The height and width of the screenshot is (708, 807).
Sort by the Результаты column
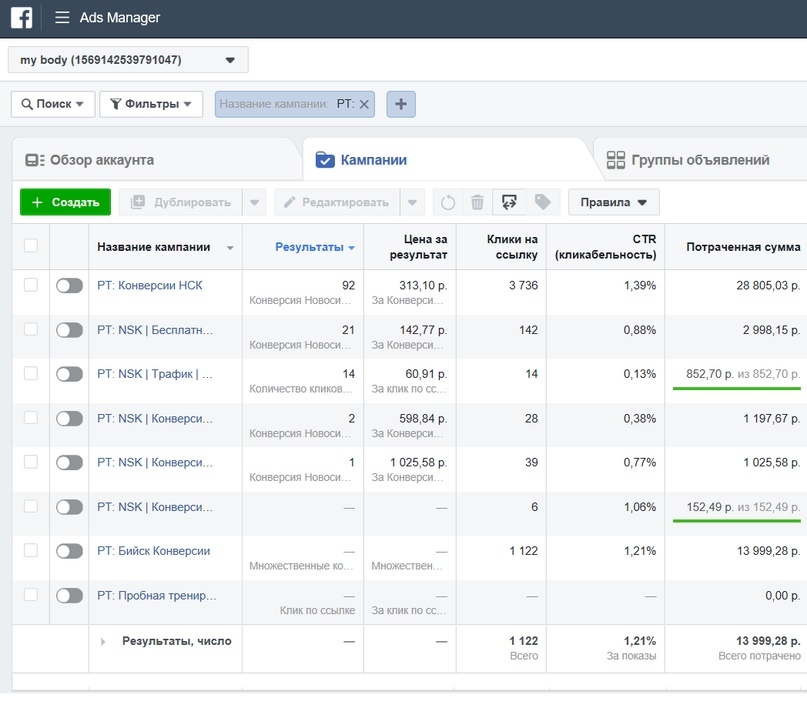(314, 247)
